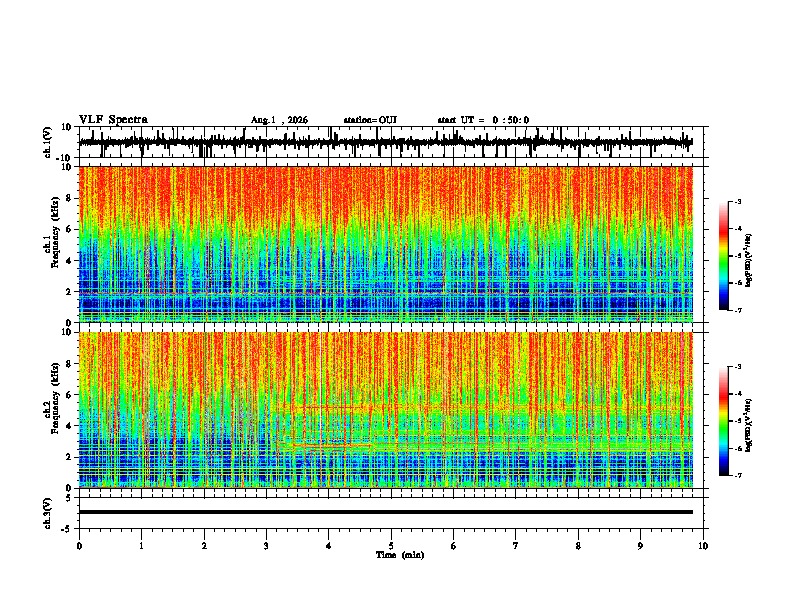Click the date text "Aug.1 , 2026"
Viewport: 792px width, 612px height.
(279, 120)
